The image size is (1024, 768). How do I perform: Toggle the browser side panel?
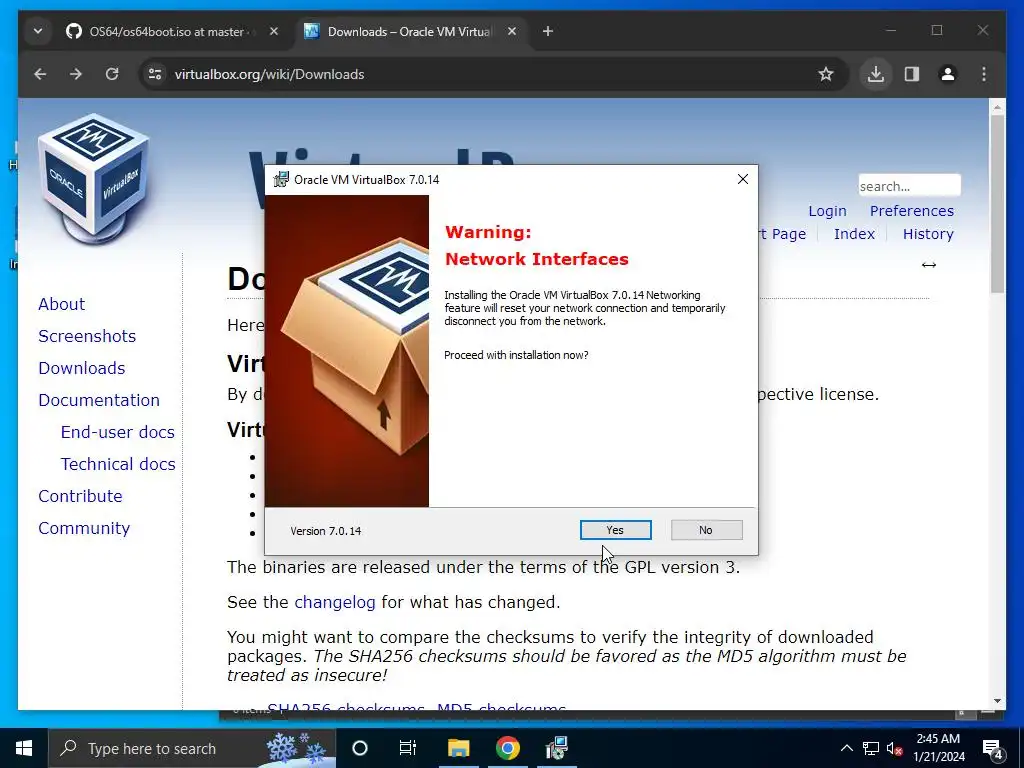point(912,74)
